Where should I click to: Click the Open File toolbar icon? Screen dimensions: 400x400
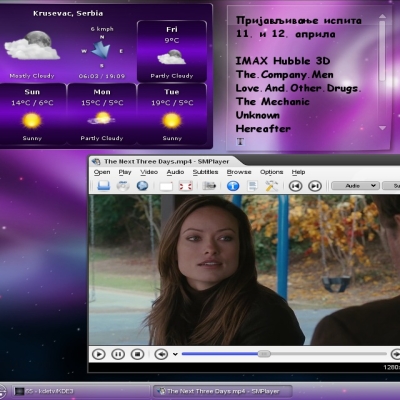click(x=103, y=185)
